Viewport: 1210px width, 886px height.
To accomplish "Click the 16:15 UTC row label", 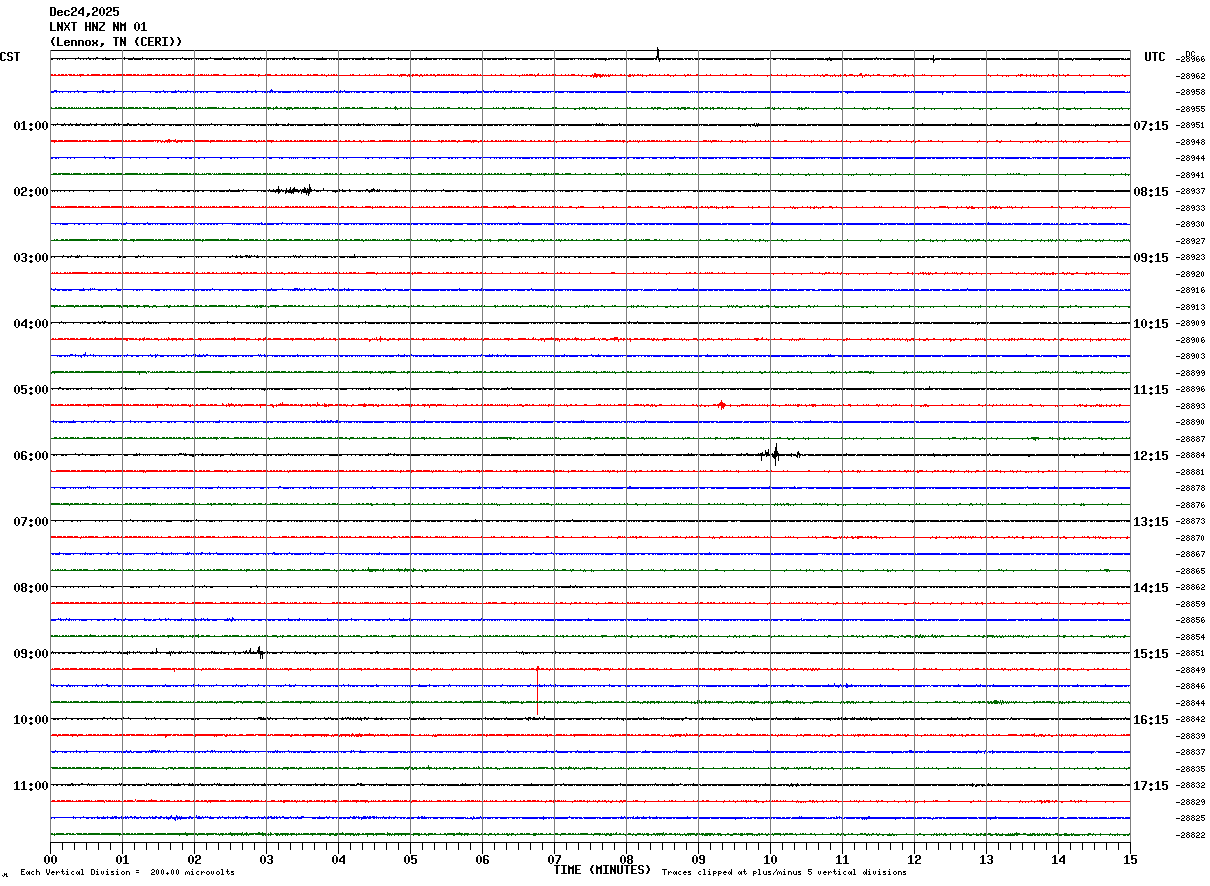I will tap(1150, 720).
